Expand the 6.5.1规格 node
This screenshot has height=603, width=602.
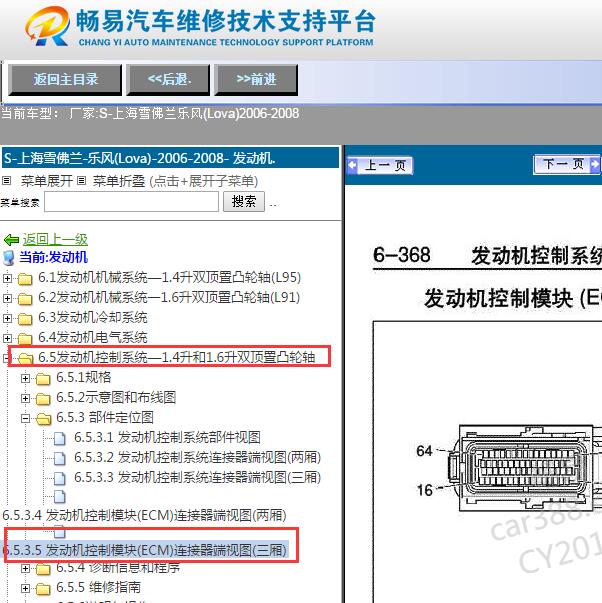25,378
